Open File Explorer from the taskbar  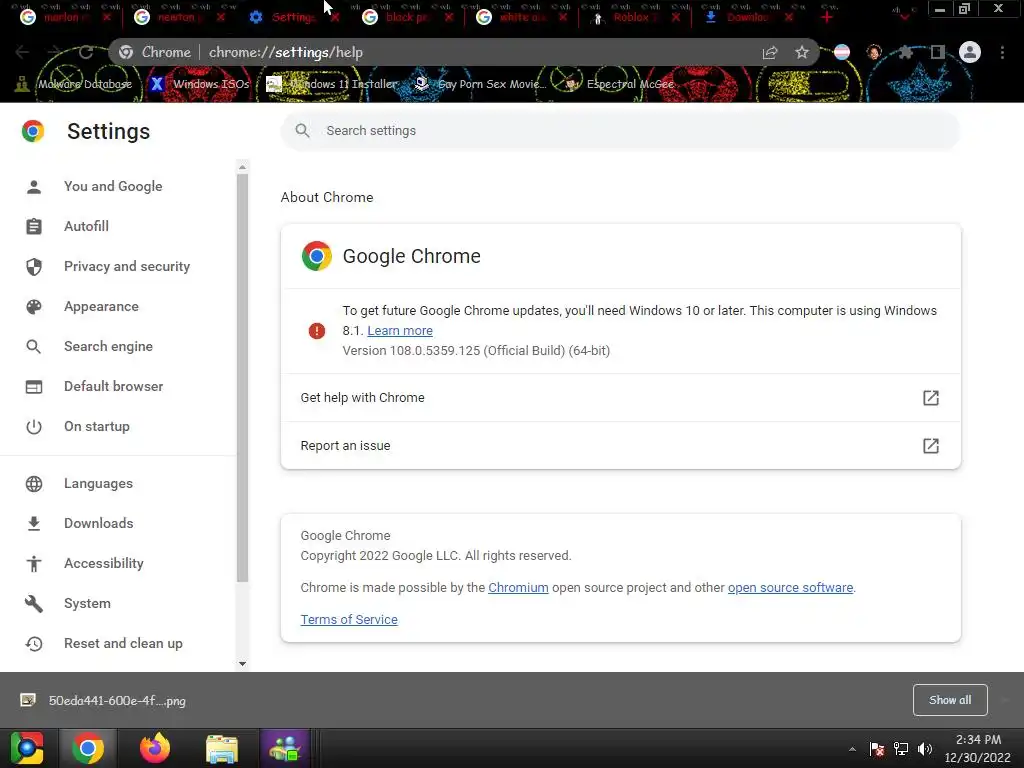click(x=222, y=748)
